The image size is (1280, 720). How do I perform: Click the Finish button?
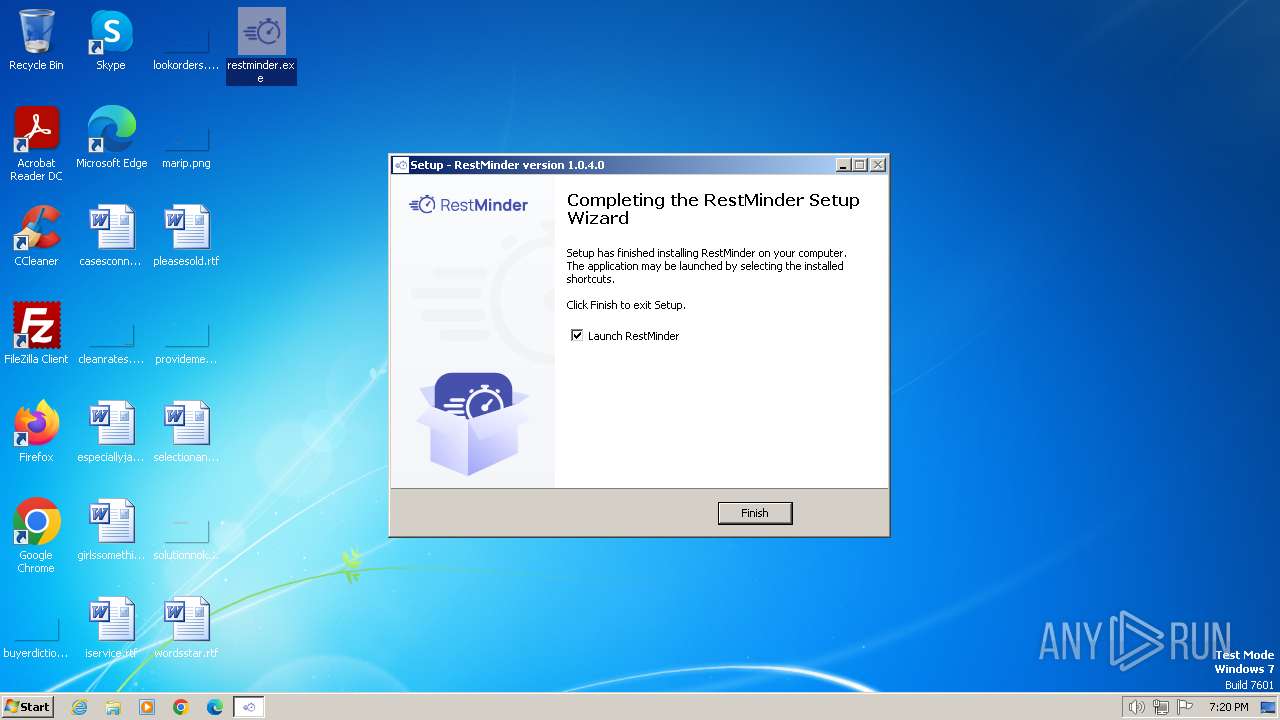(x=755, y=513)
